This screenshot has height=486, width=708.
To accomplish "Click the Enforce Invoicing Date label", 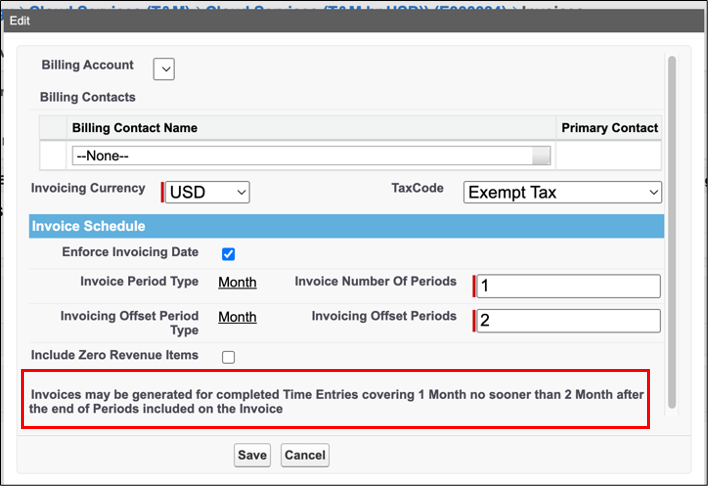I will 130,252.
